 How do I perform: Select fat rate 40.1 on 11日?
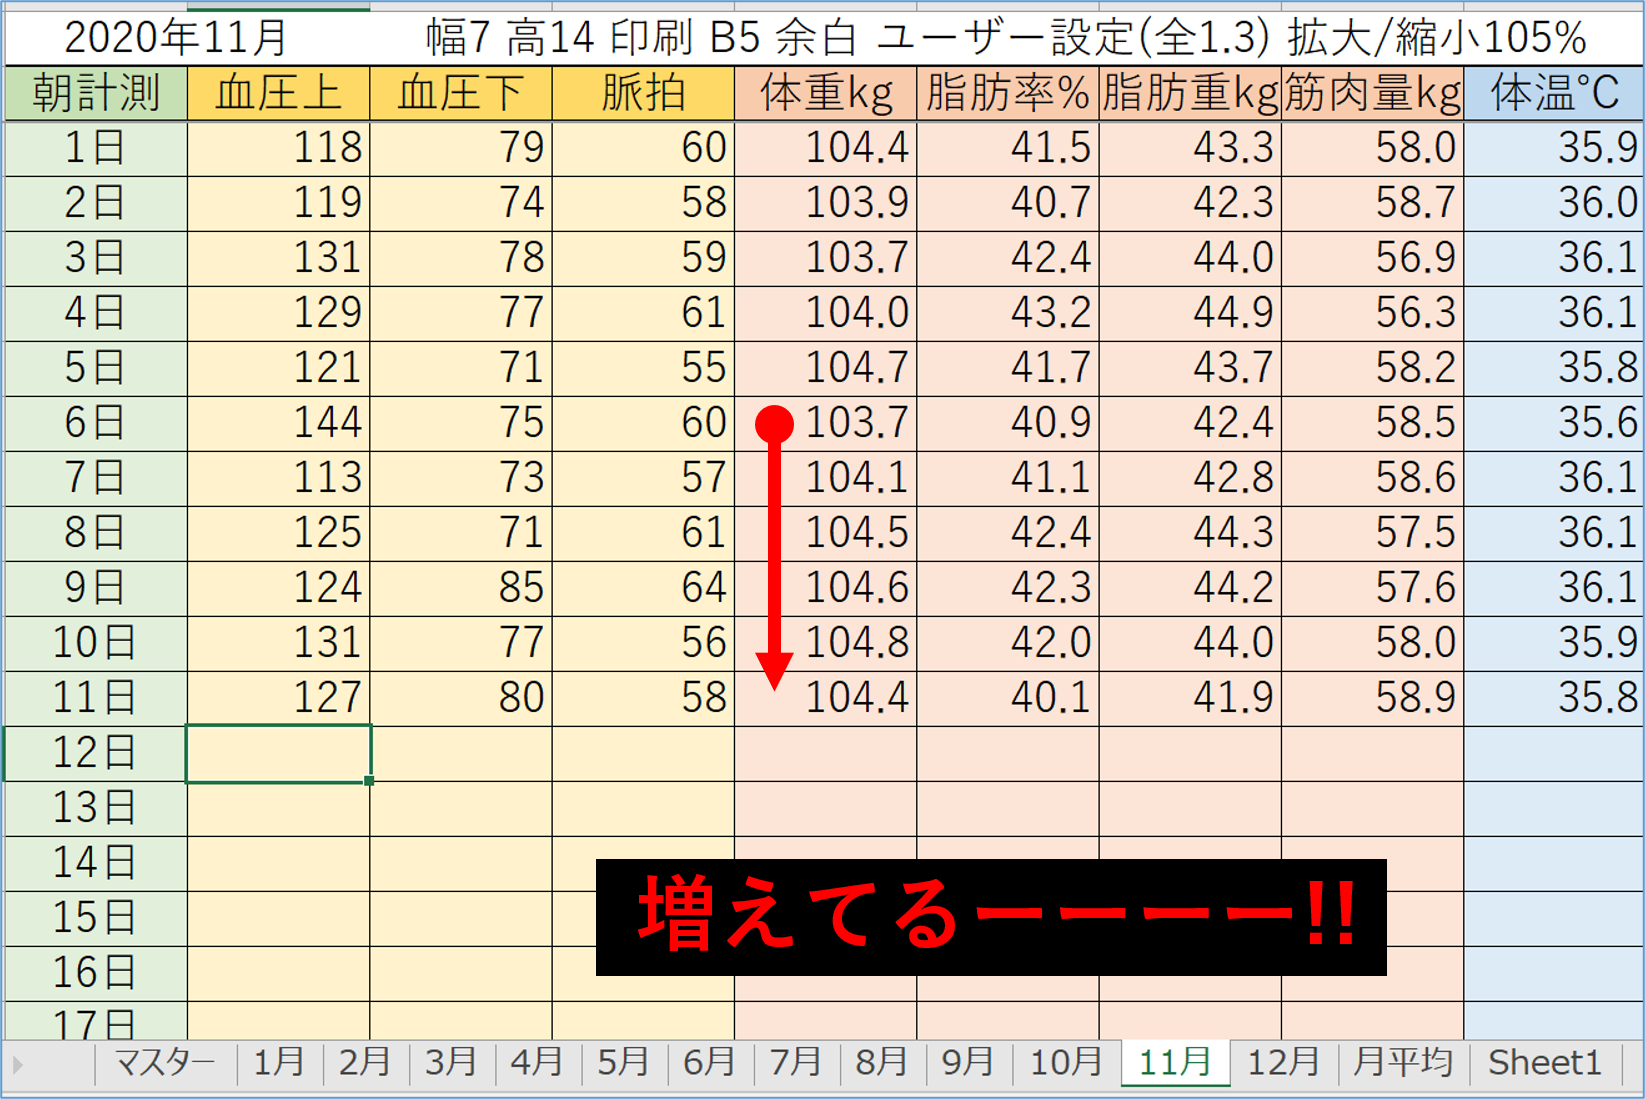point(1008,698)
